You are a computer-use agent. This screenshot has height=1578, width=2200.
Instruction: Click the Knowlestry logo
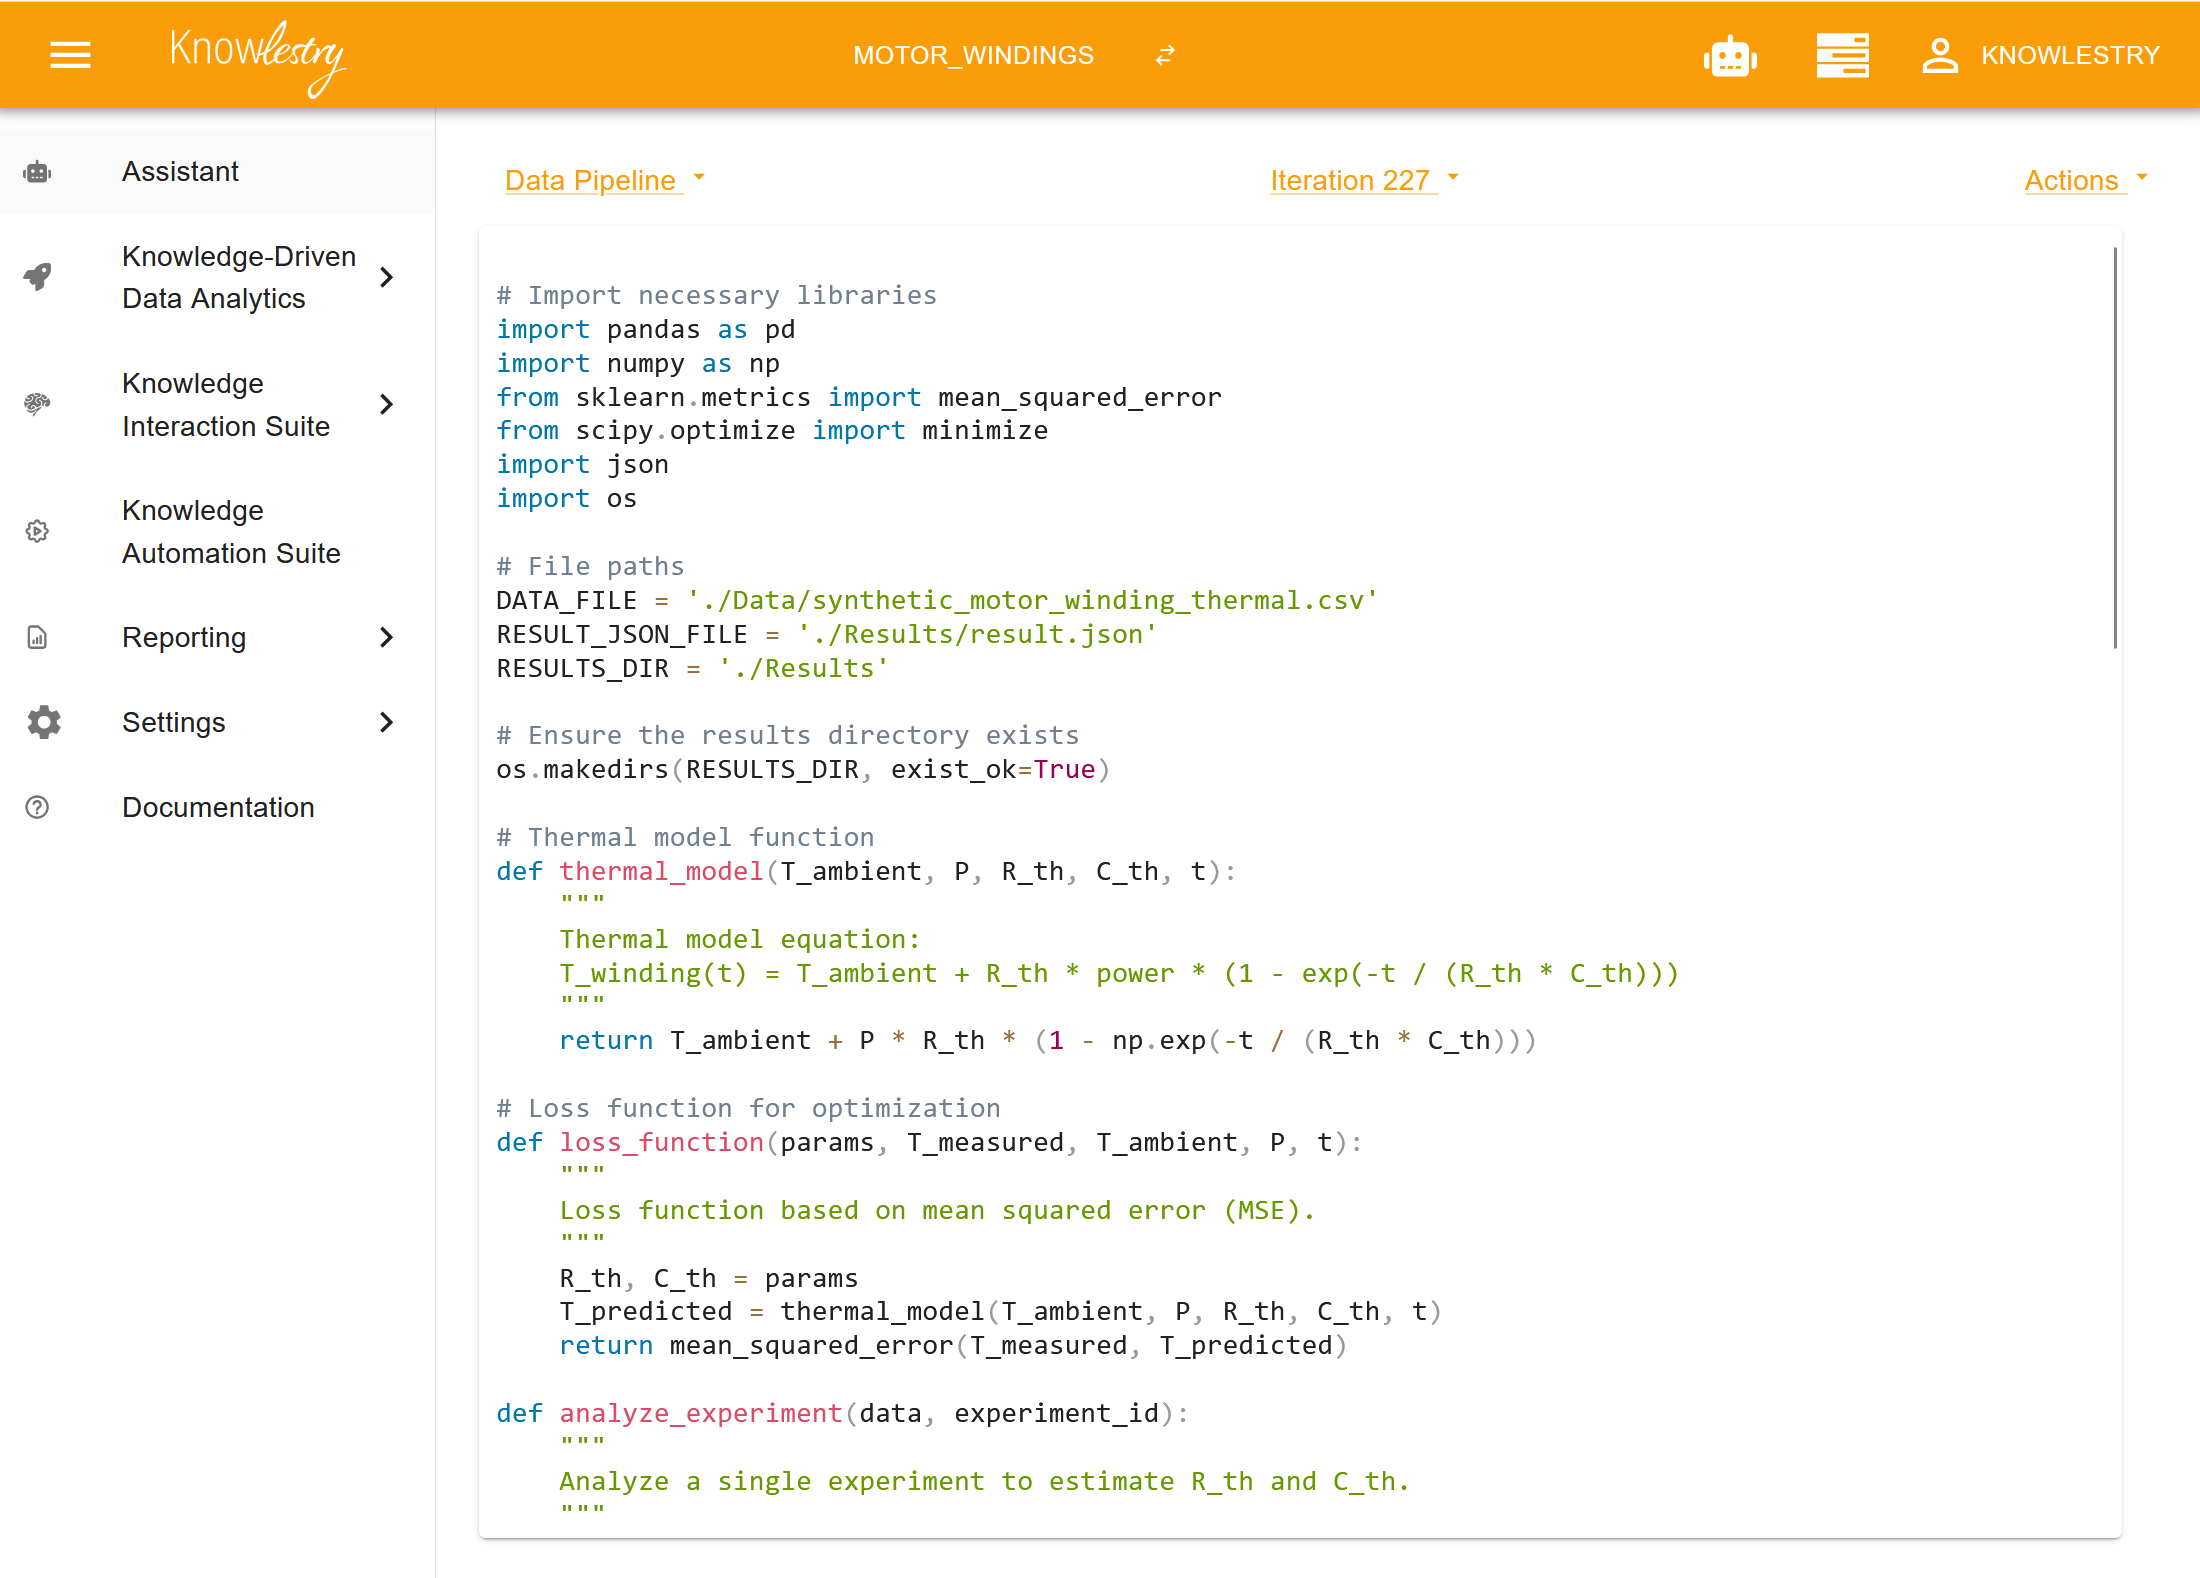pos(257,57)
